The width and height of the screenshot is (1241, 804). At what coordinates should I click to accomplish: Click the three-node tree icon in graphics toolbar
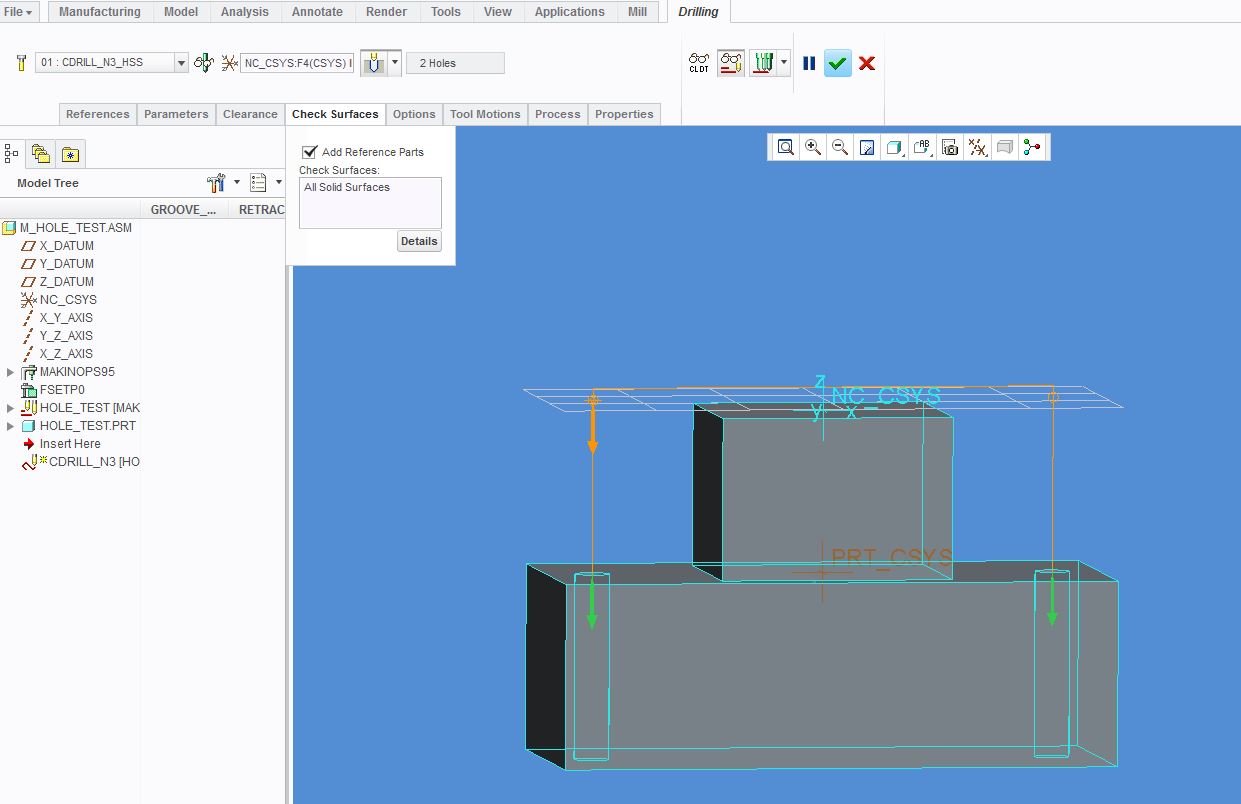click(1032, 147)
